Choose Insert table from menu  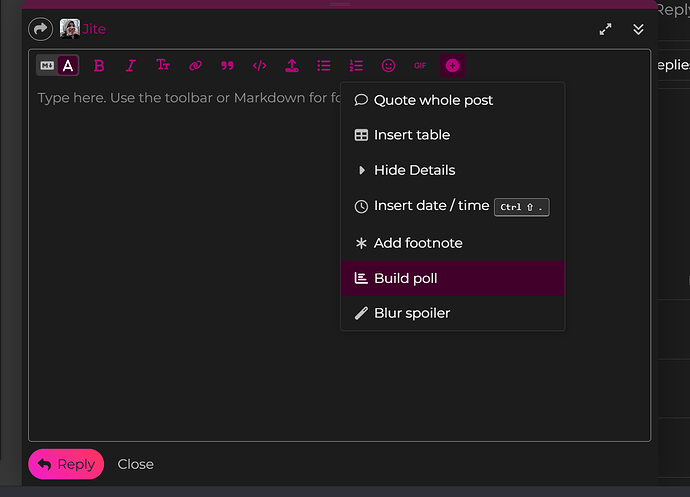452,135
